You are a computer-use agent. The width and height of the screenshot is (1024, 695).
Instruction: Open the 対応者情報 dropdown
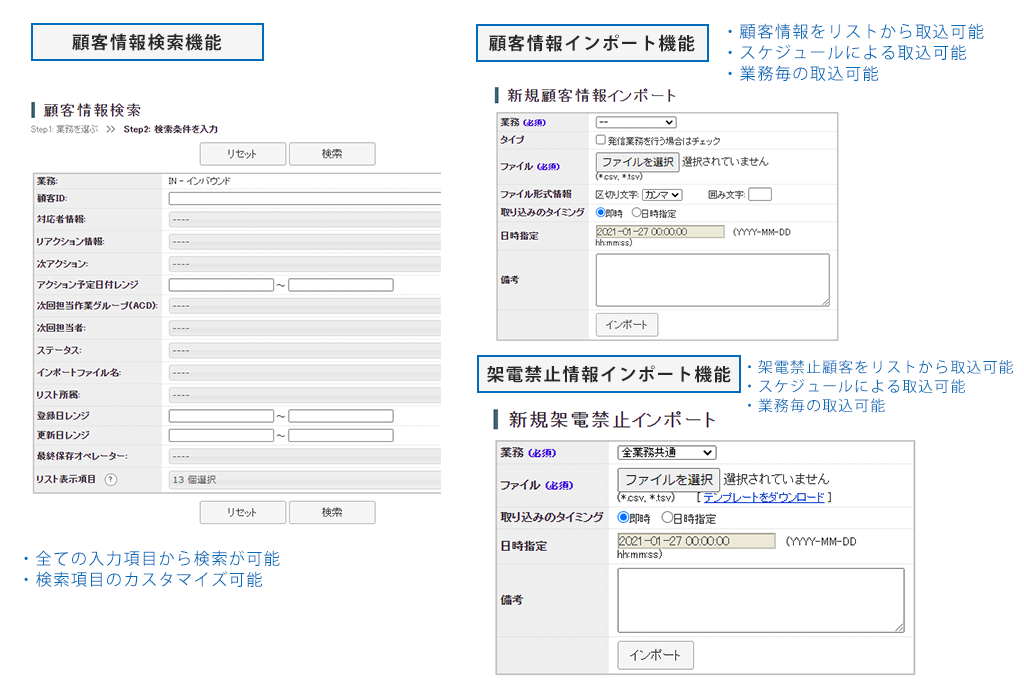point(304,219)
